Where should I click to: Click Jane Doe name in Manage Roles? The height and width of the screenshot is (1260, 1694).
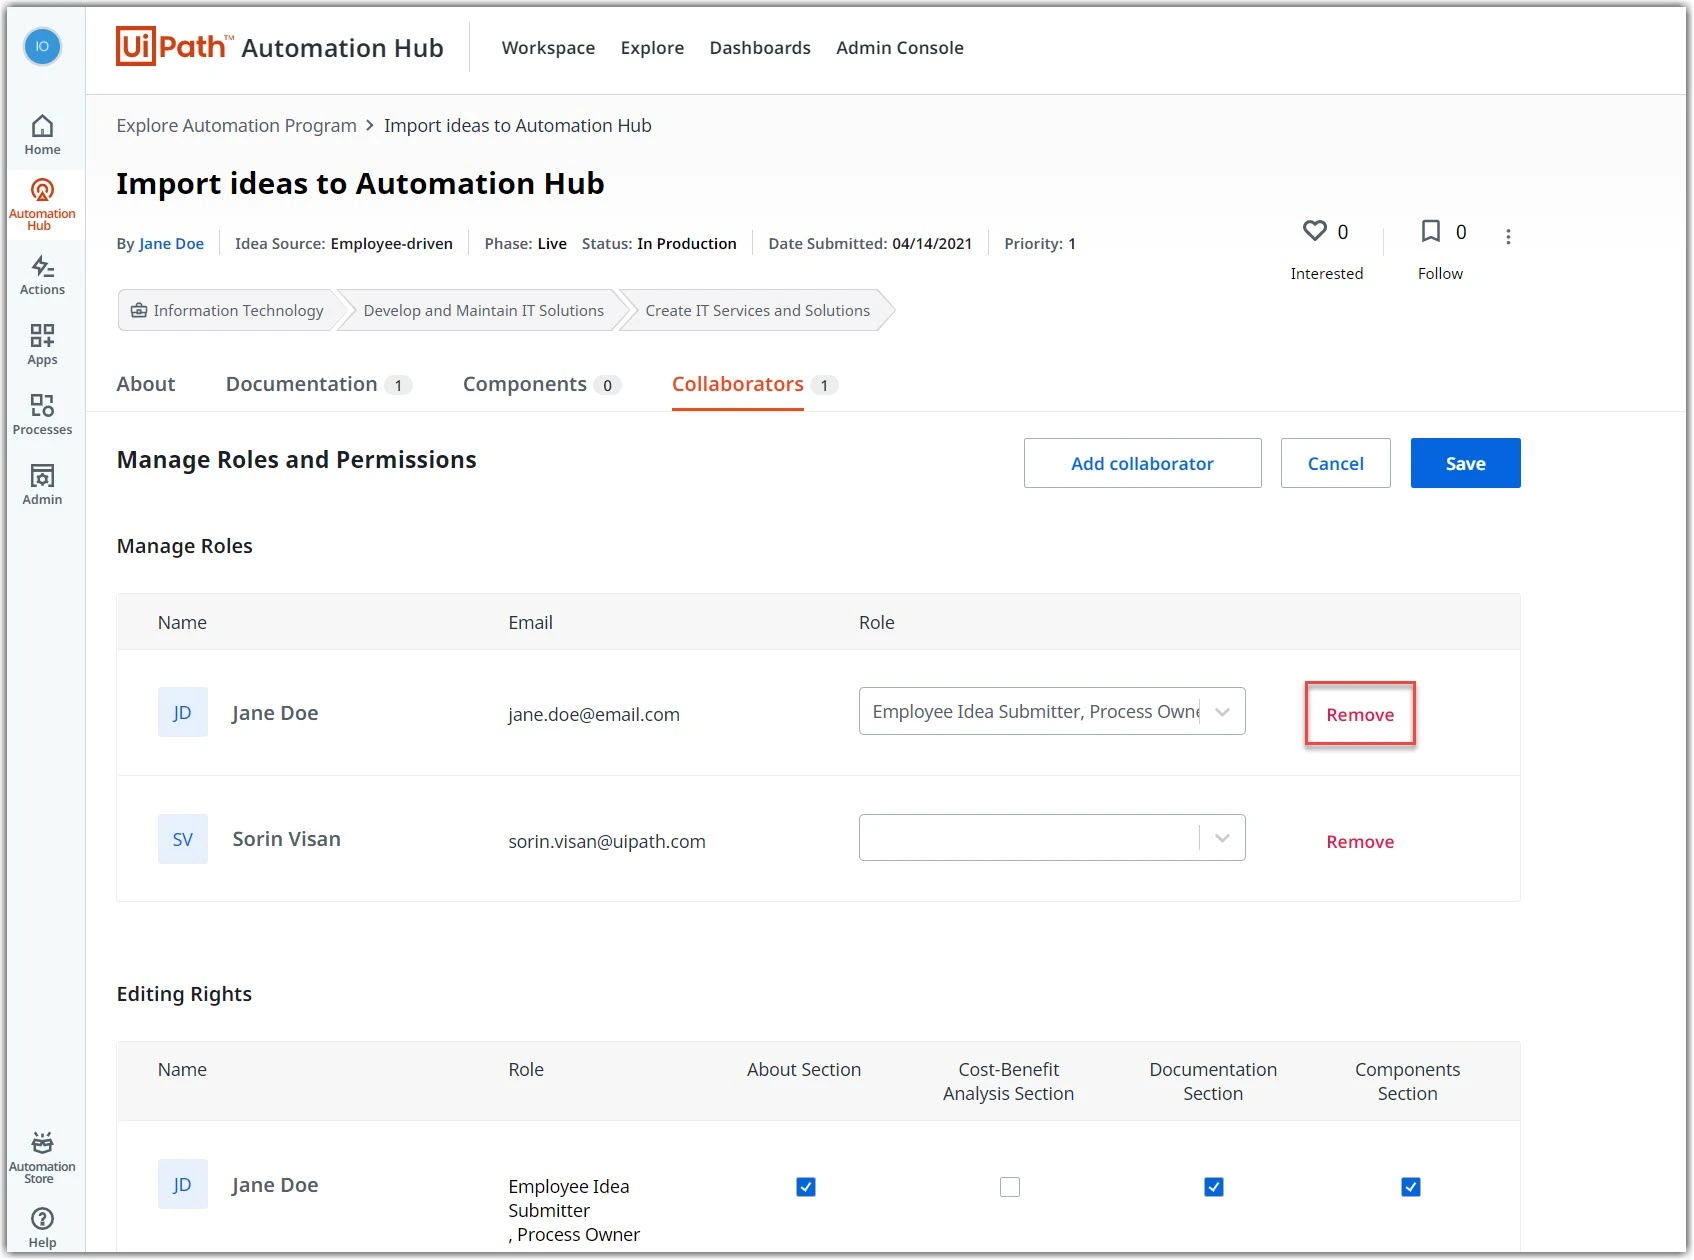pos(275,713)
